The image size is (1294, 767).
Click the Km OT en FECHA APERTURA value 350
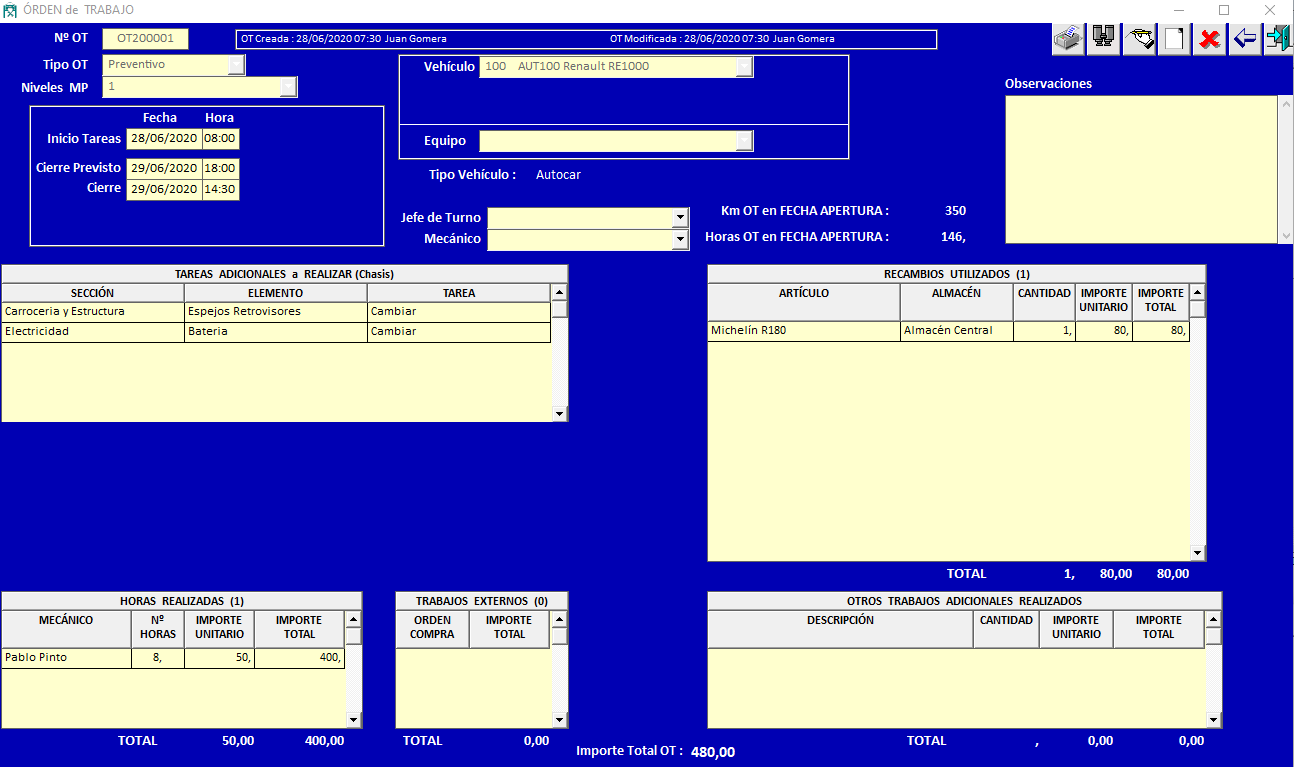(x=955, y=211)
